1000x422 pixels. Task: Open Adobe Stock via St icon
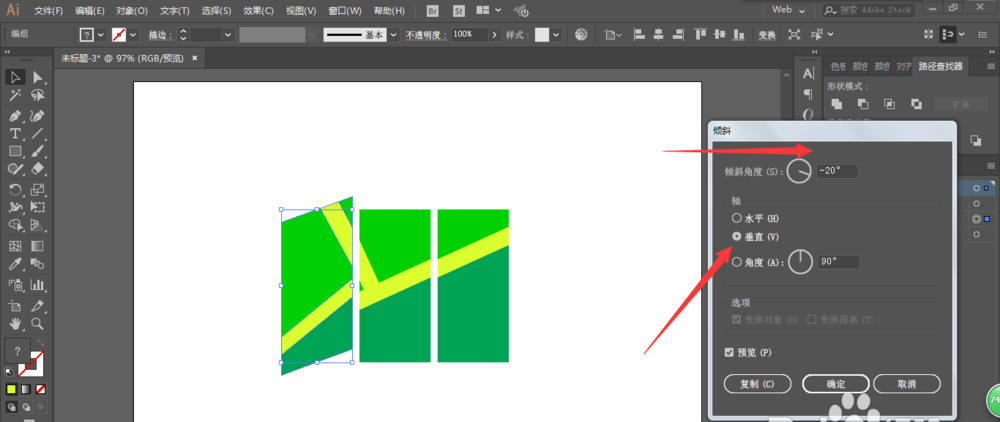[459, 10]
